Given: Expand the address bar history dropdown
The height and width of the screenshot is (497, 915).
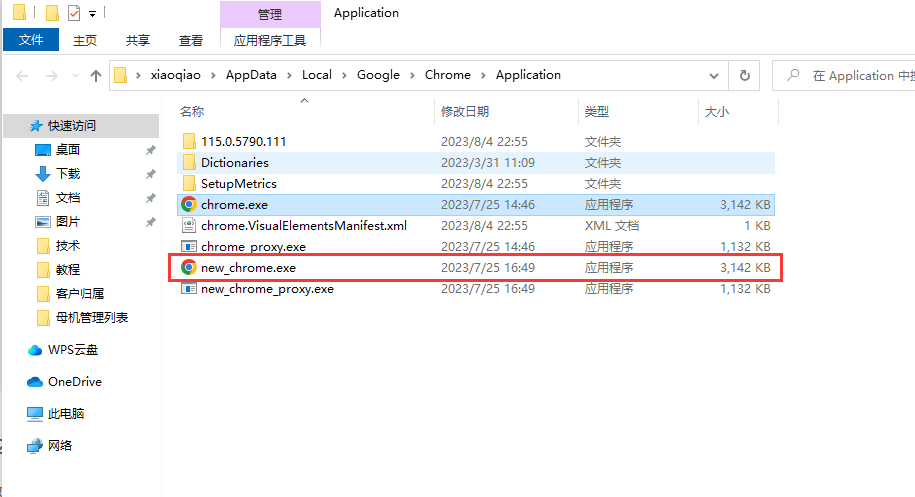Looking at the screenshot, I should [x=715, y=75].
